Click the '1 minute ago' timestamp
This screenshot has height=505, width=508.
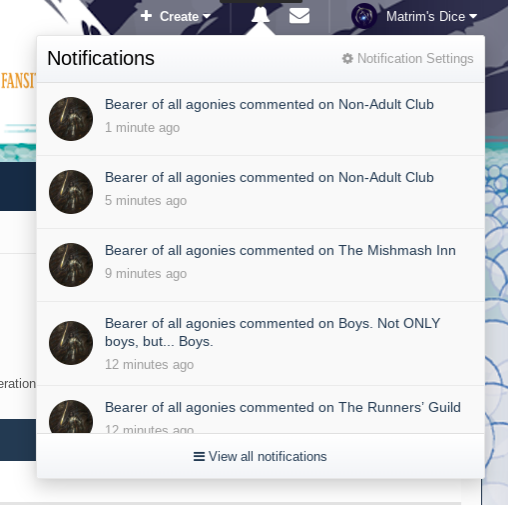click(142, 128)
